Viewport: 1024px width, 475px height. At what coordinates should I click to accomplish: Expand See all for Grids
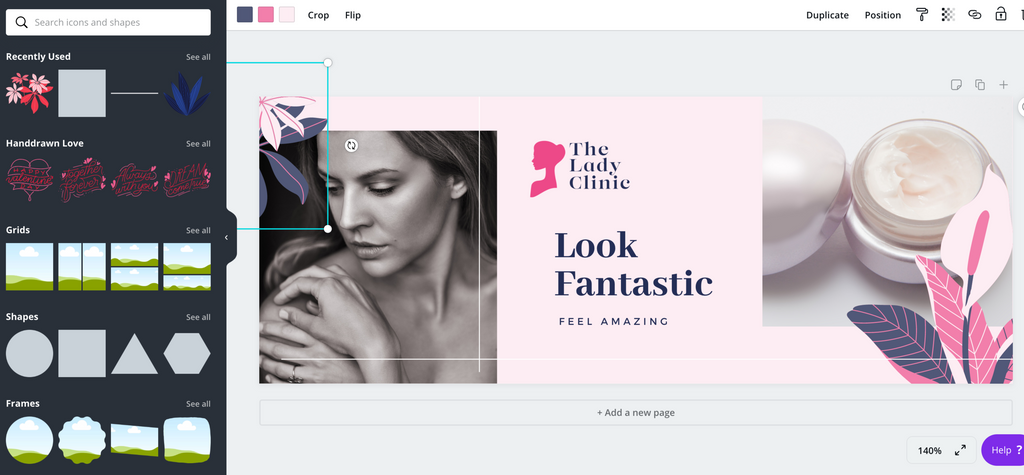[x=198, y=231]
